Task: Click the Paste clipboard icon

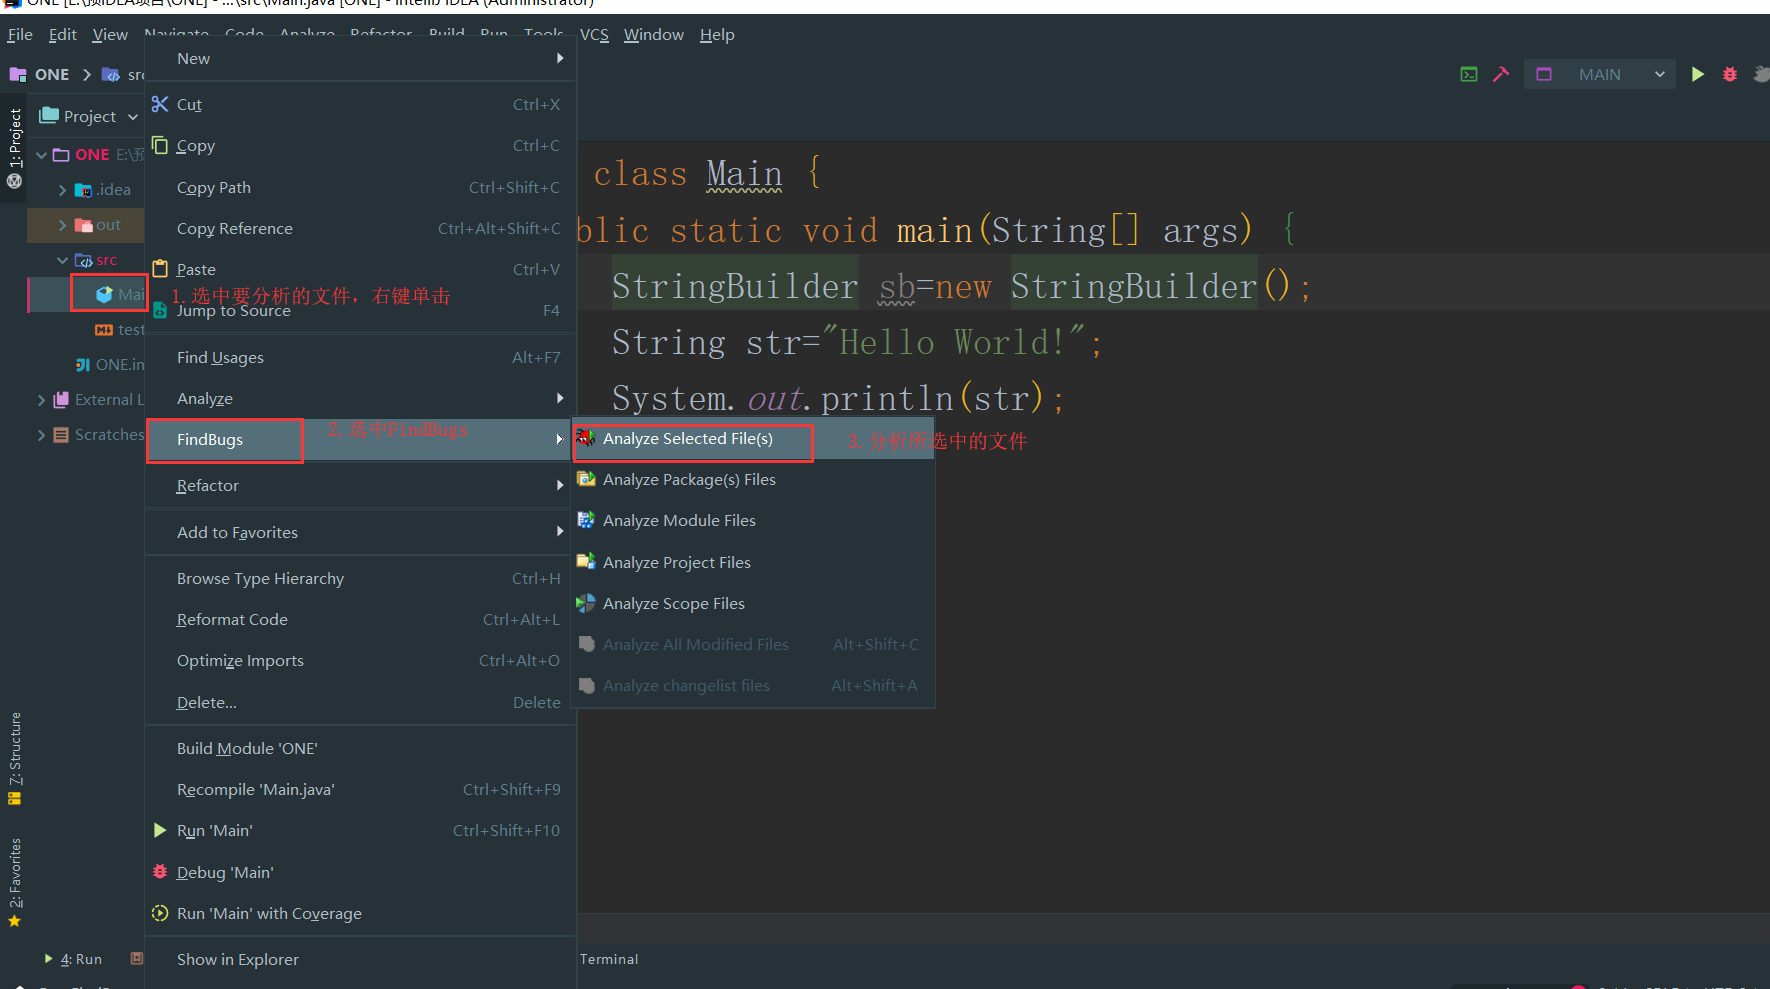Action: (x=160, y=269)
